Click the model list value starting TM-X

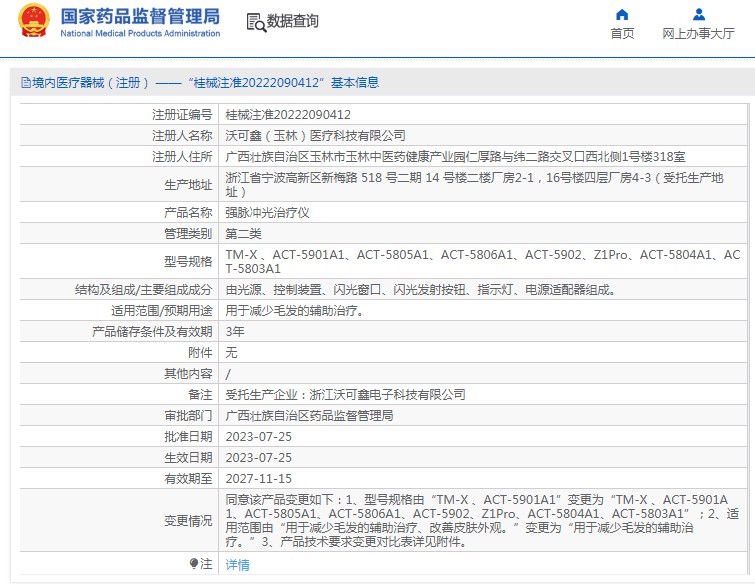[483, 261]
